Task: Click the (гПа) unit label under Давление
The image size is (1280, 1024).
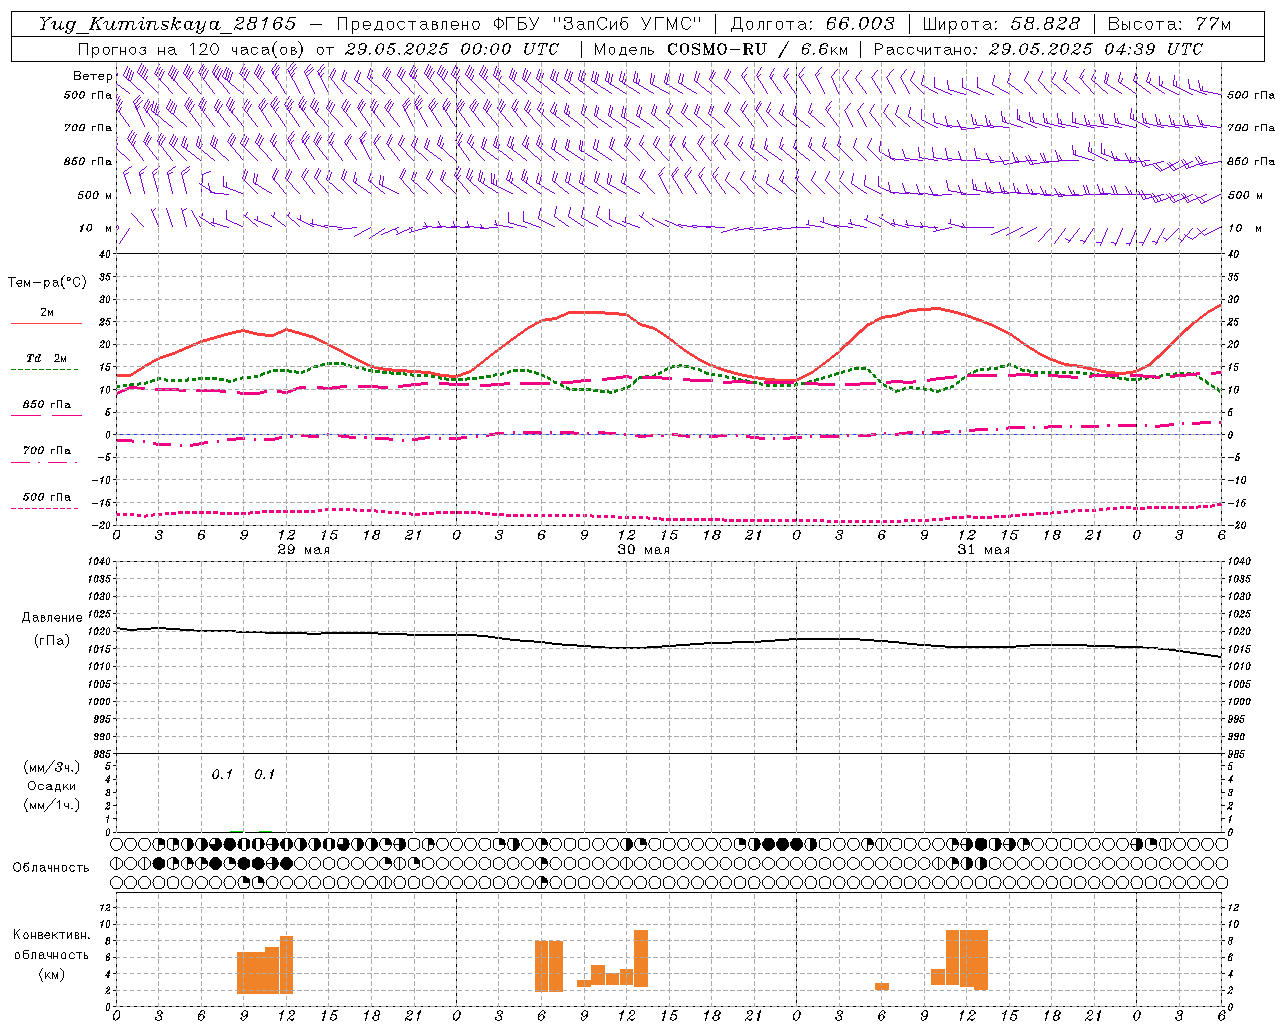Action: 50,641
